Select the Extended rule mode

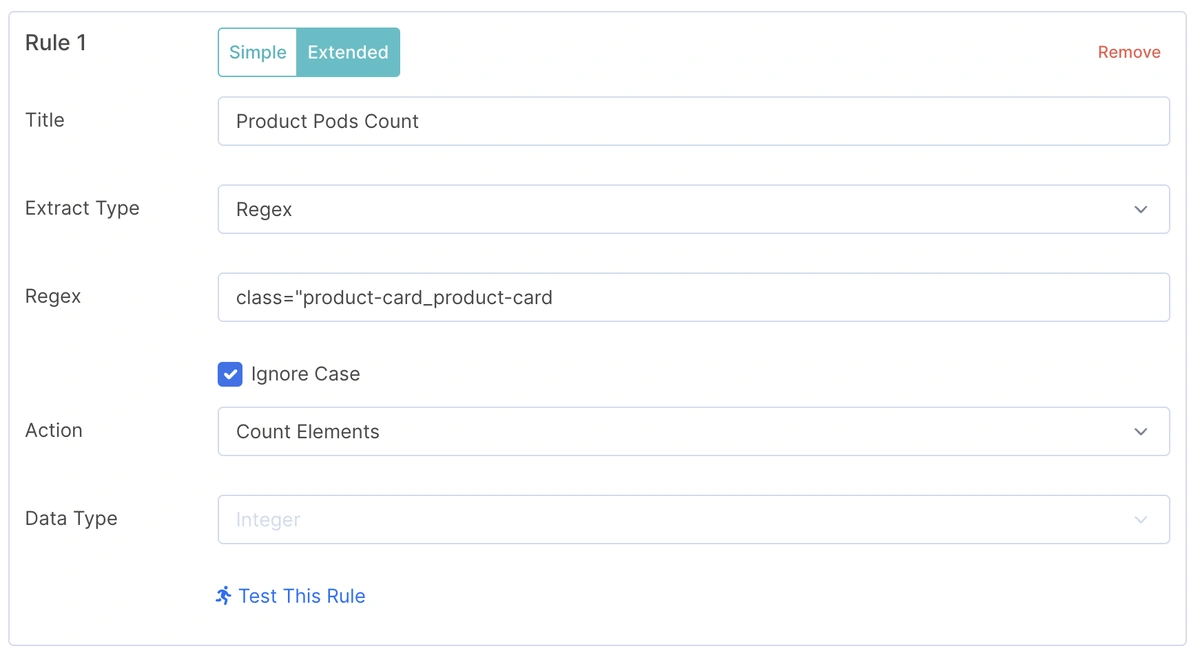(x=348, y=53)
